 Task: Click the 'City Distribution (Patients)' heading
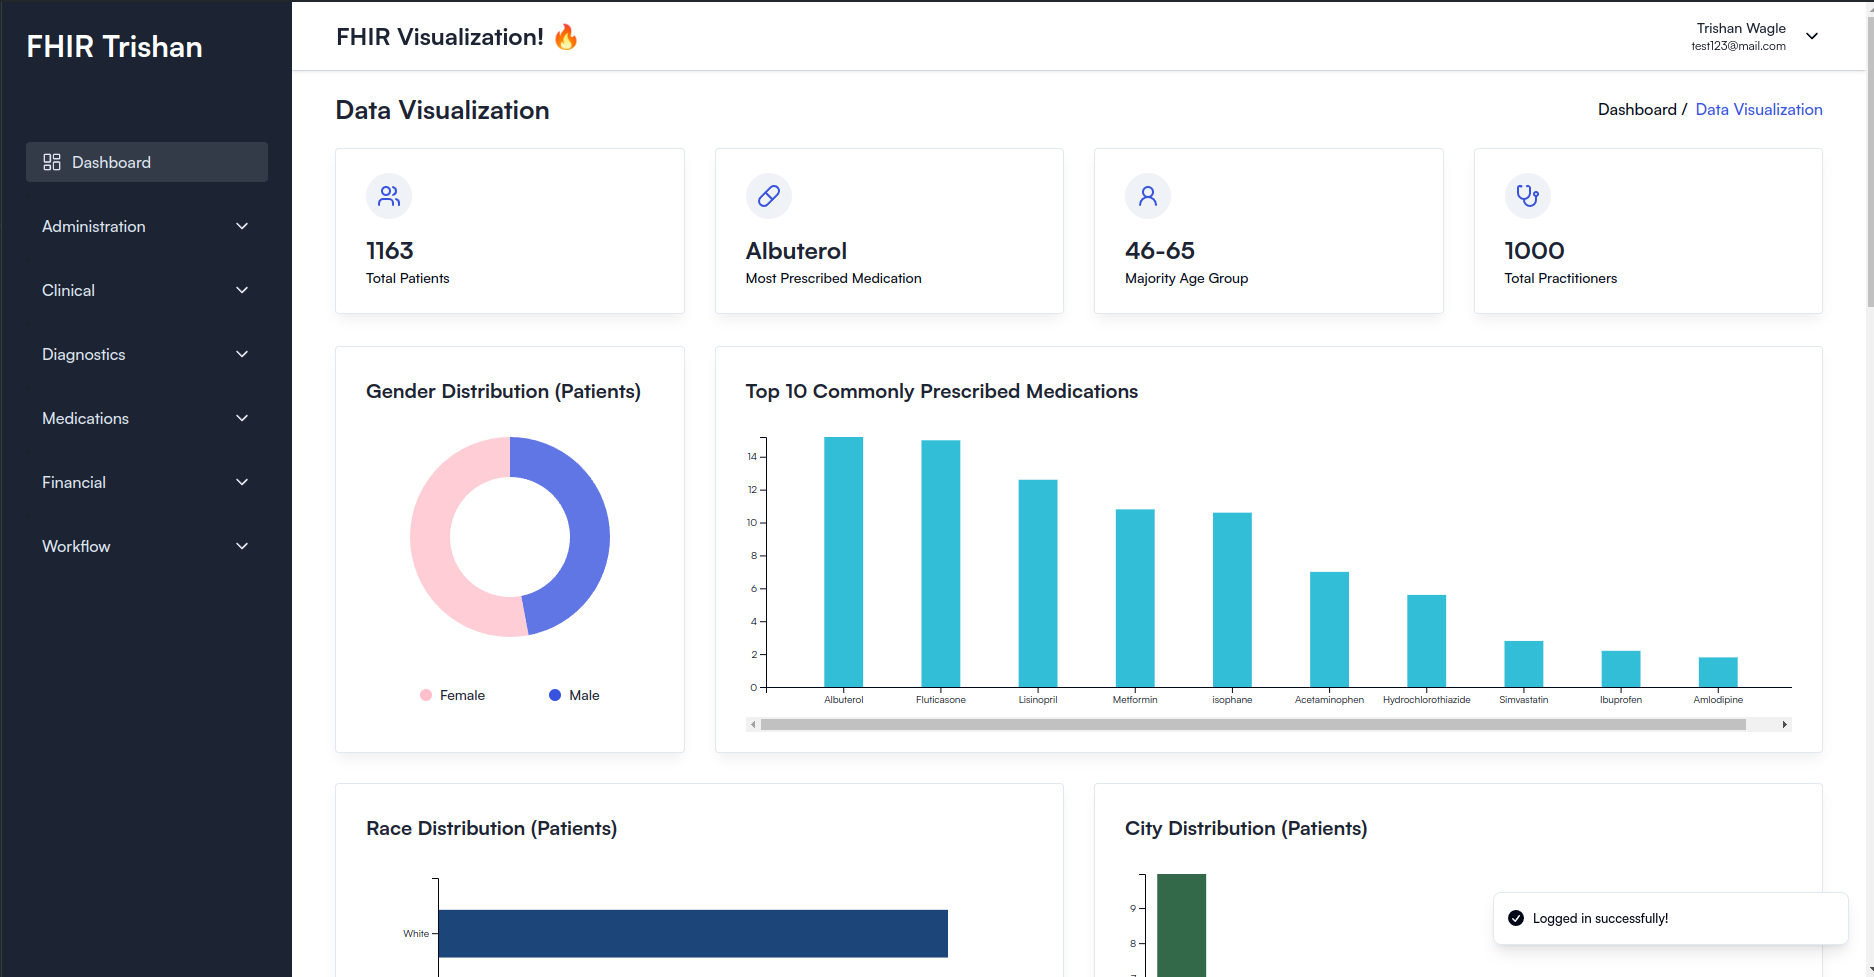tap(1246, 828)
